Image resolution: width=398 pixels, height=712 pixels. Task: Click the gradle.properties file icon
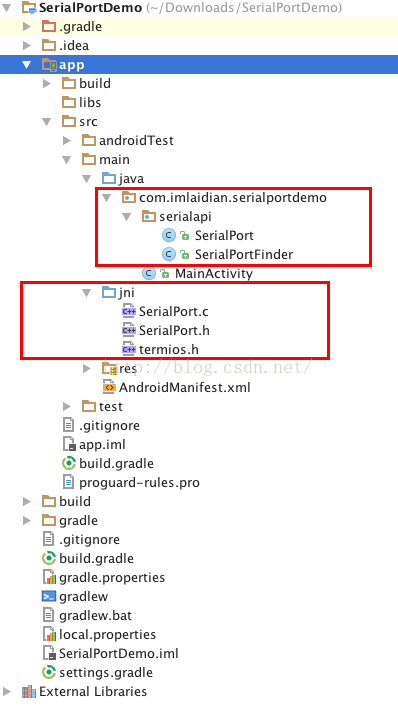(49, 578)
